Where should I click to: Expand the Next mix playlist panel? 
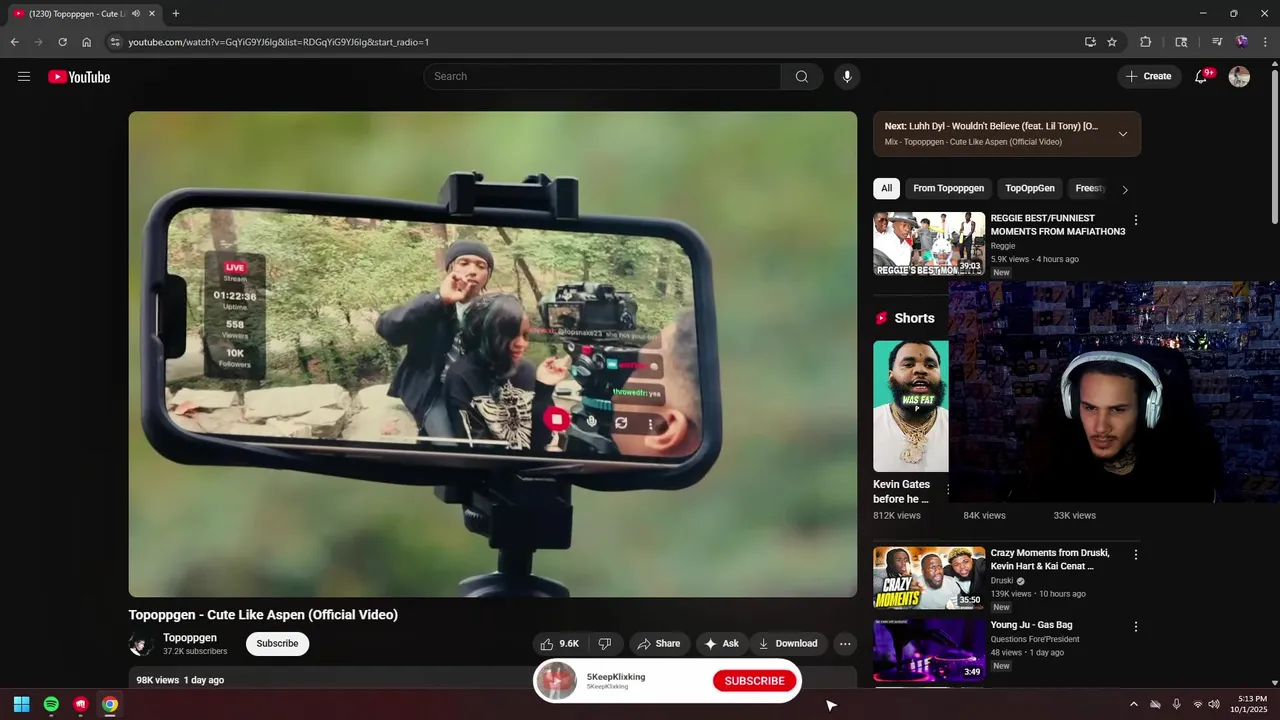click(x=1123, y=134)
